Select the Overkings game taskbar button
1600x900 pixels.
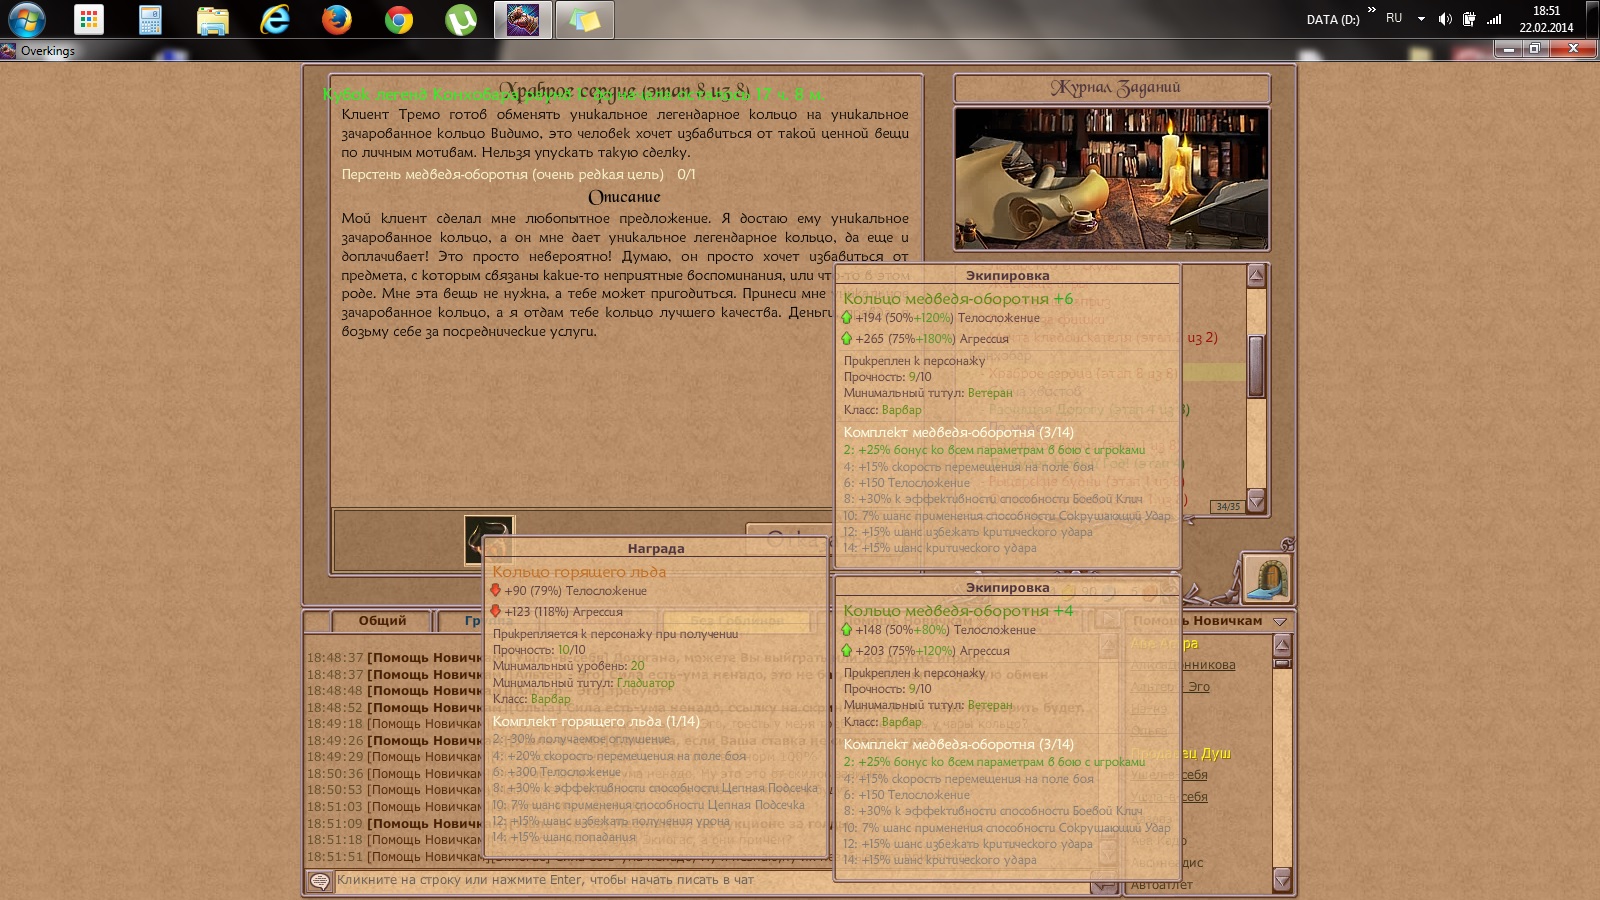pyautogui.click(x=523, y=19)
